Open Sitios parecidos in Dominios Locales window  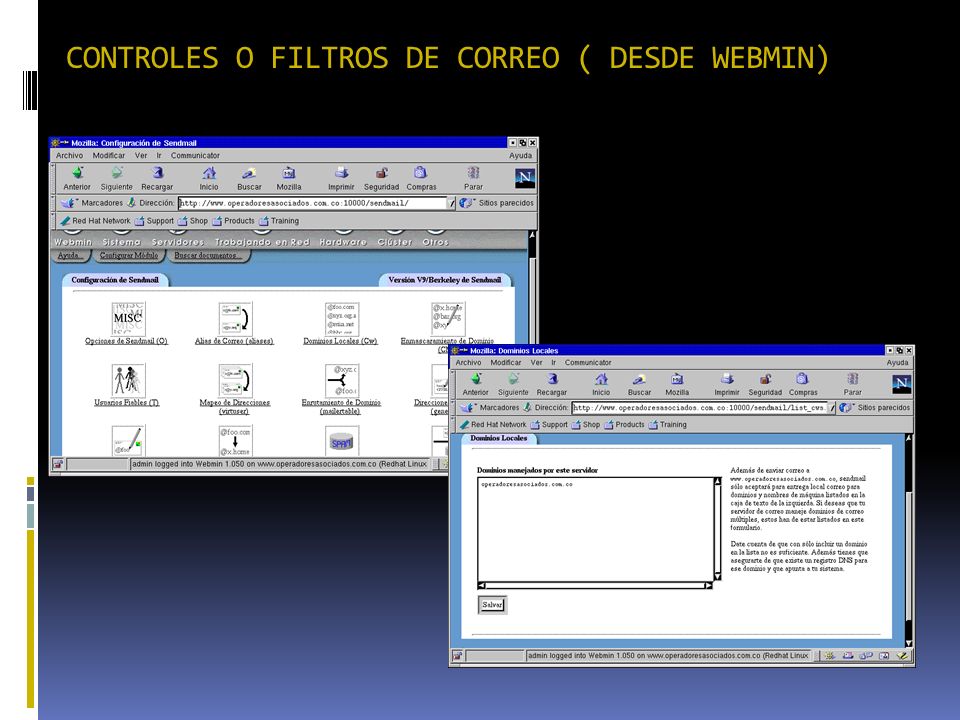(875, 407)
